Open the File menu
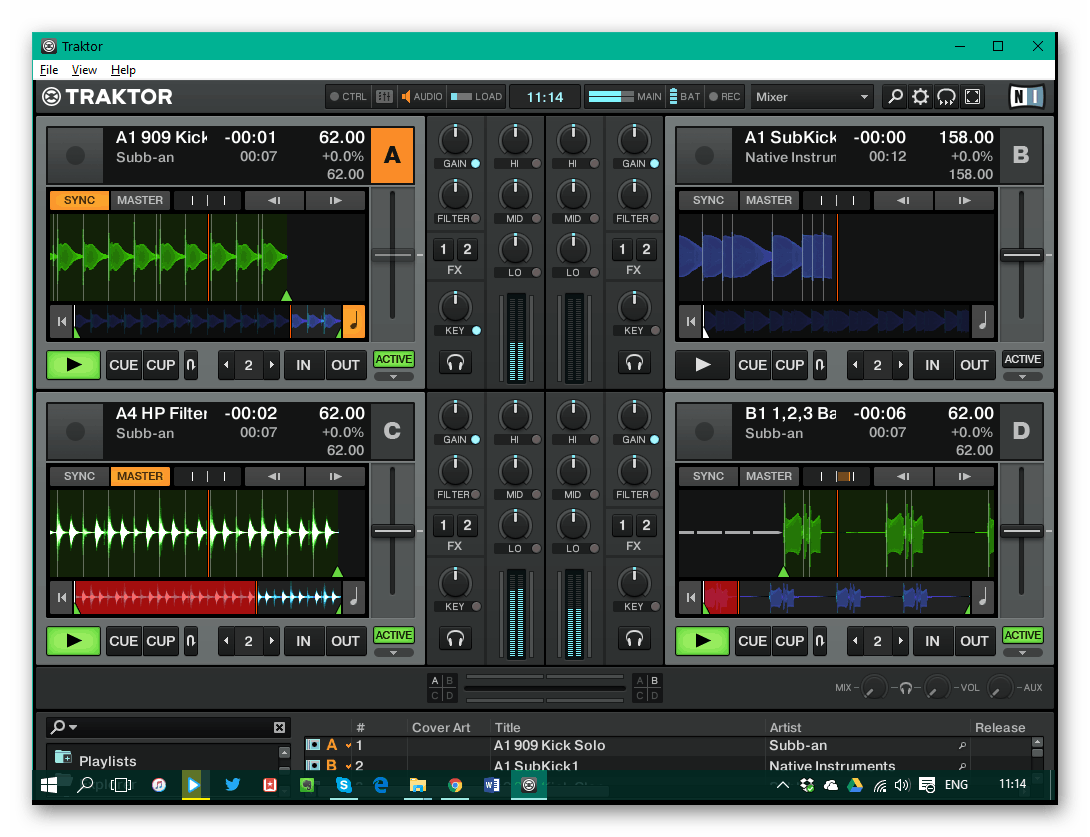Image resolution: width=1090 pixels, height=837 pixels. click(x=49, y=70)
